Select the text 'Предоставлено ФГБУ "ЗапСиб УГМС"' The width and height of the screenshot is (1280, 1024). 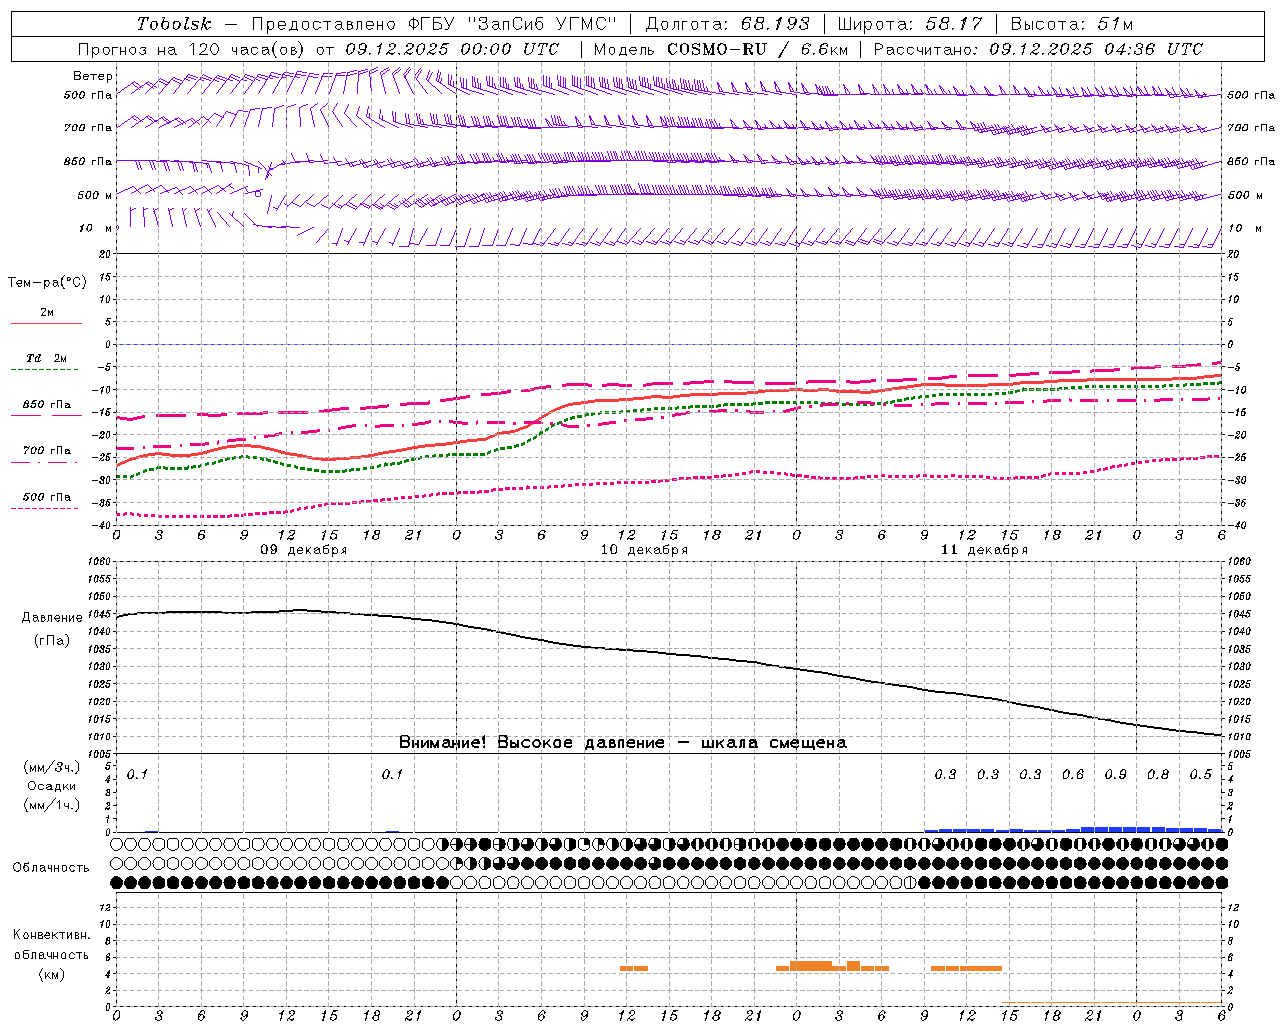pos(434,24)
